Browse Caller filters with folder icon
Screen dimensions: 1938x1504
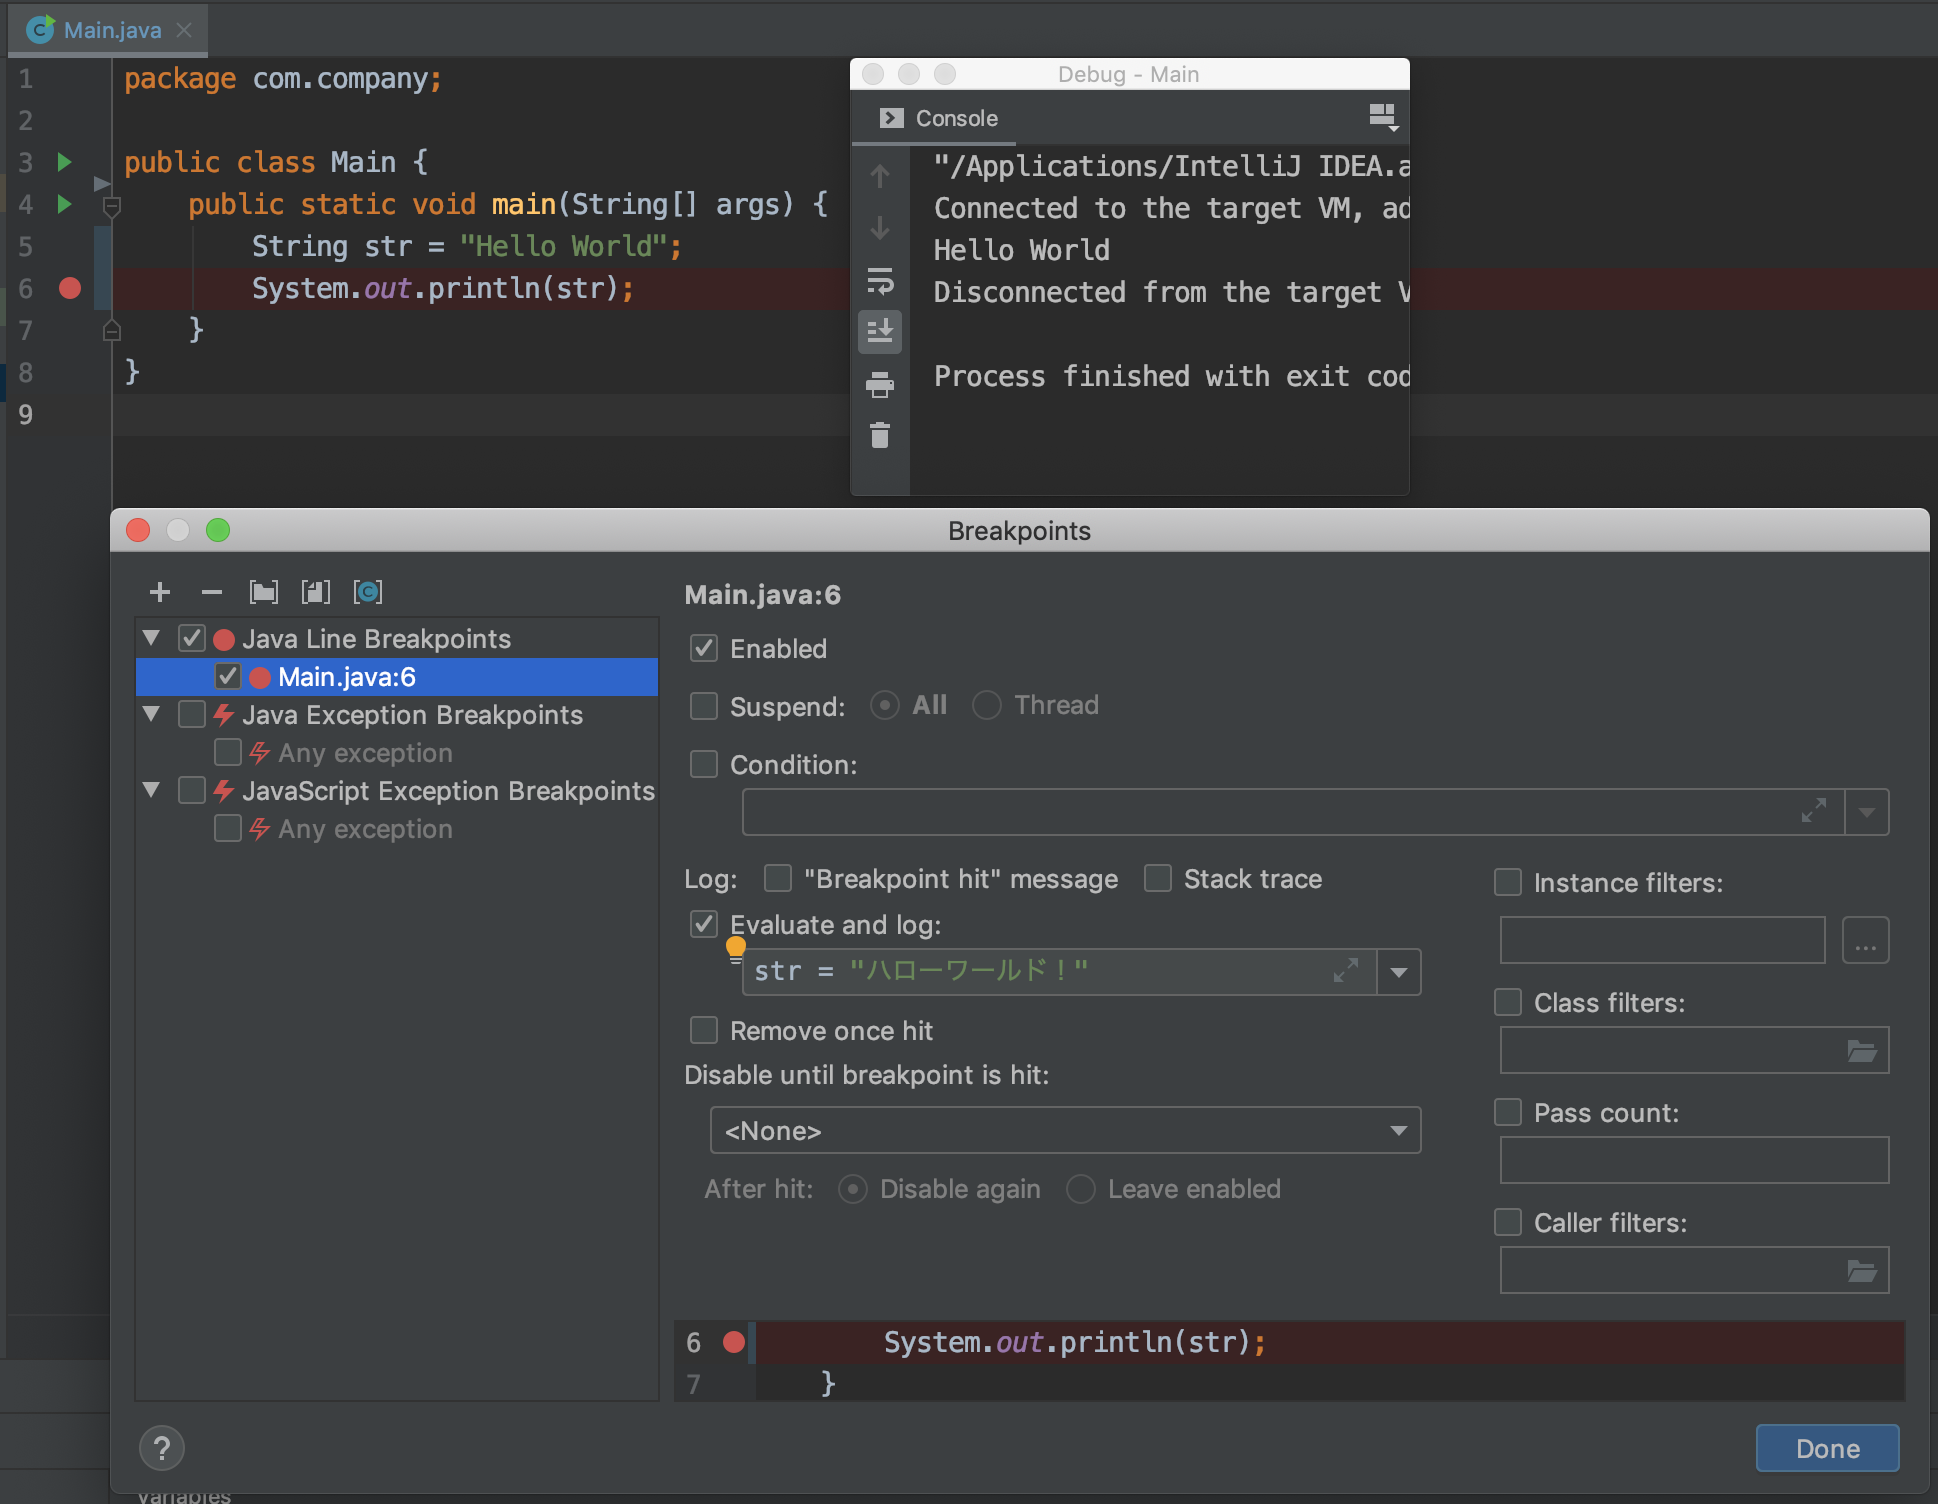[x=1862, y=1271]
